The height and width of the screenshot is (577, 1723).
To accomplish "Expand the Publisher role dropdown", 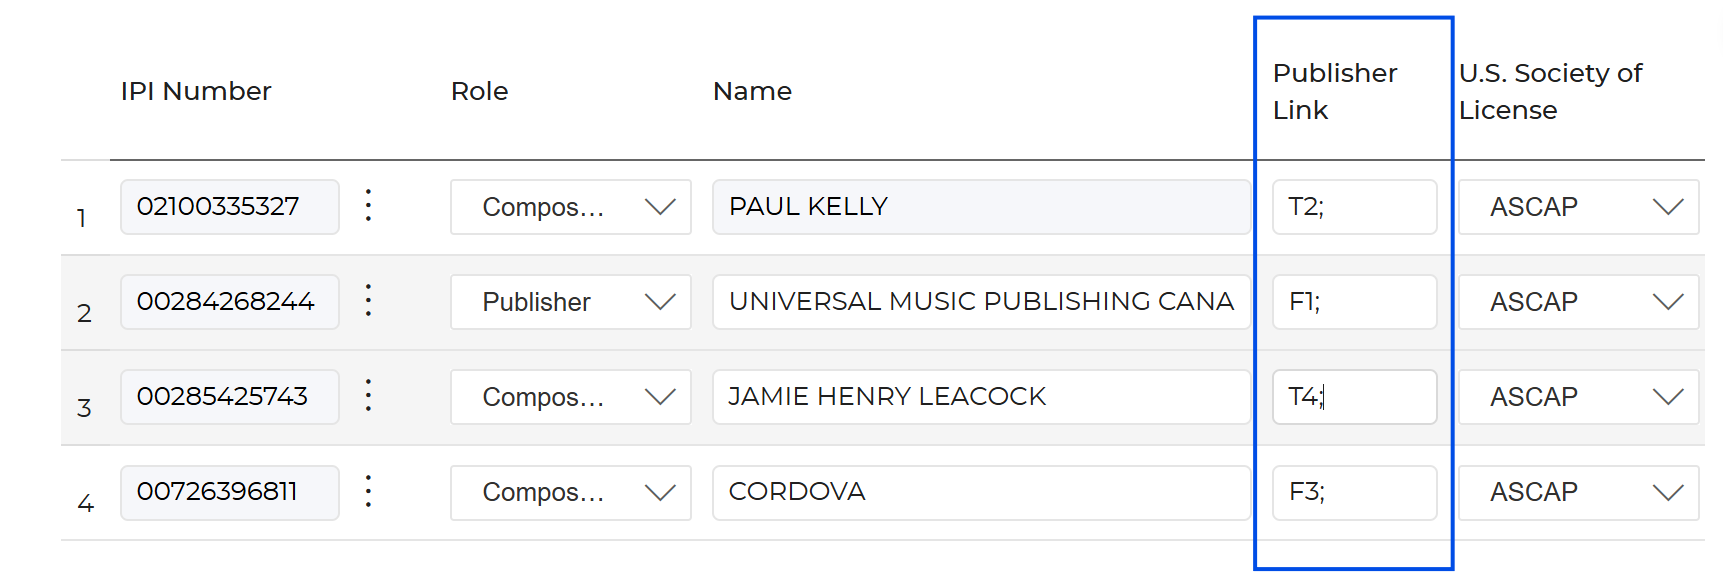I will [570, 302].
